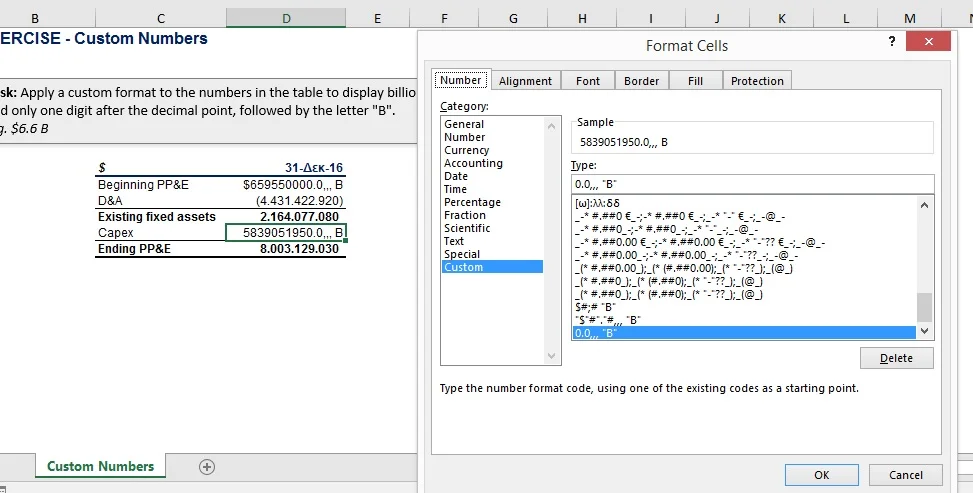The height and width of the screenshot is (493, 973).
Task: Go to the Border tab
Action: click(x=641, y=81)
